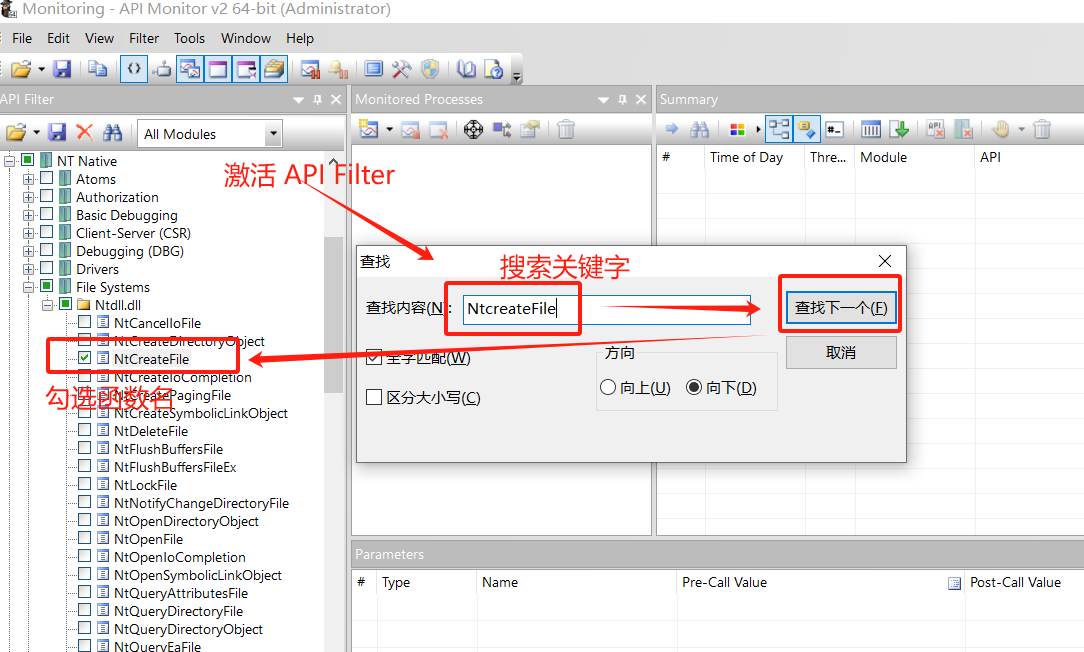1084x652 pixels.
Task: Click the 查找内容 text input field
Action: pyautogui.click(x=606, y=308)
